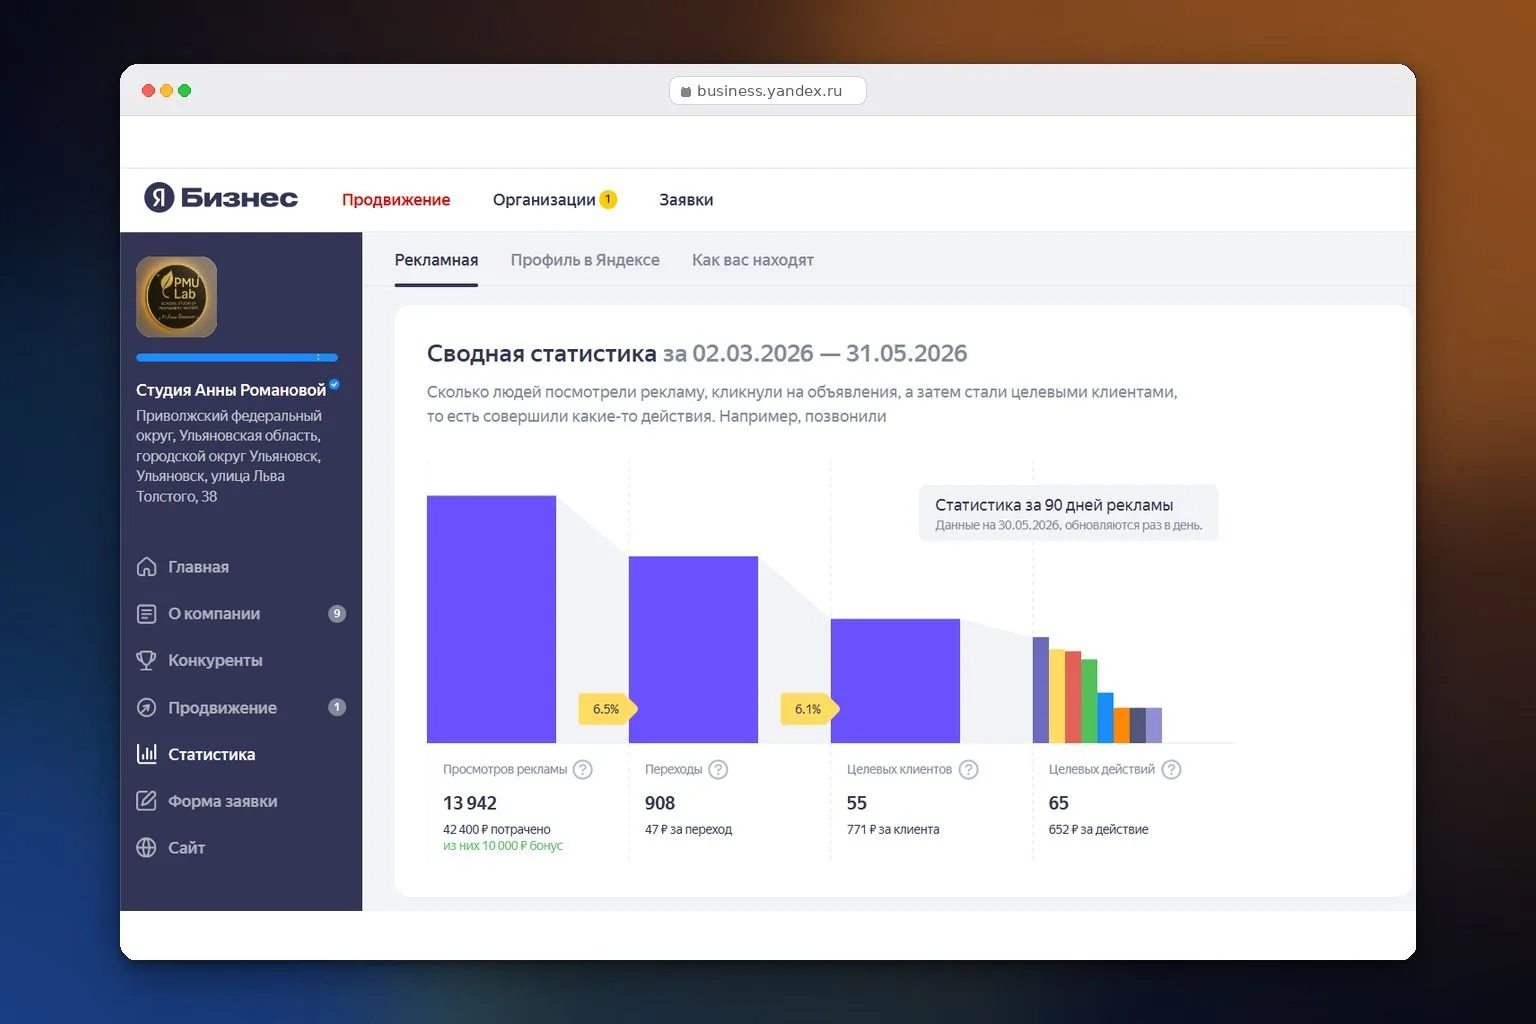Click the profile completion progress bar
This screenshot has height=1024, width=1536.
pyautogui.click(x=237, y=357)
